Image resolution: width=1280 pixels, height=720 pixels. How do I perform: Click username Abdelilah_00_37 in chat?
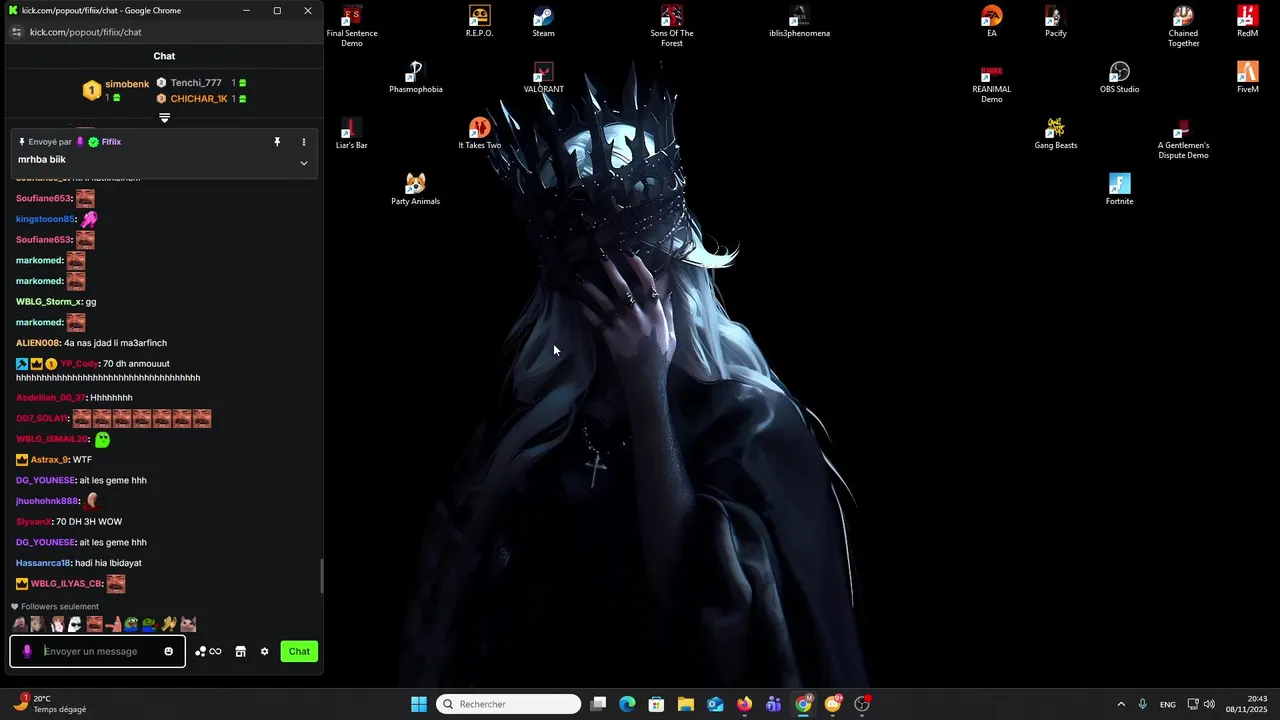pos(50,398)
